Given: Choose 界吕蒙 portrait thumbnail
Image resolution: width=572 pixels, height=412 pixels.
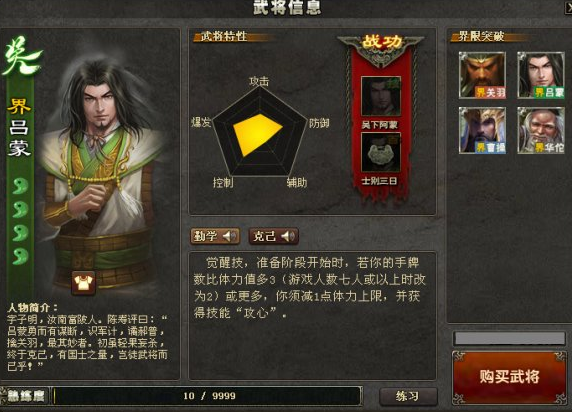Looking at the screenshot, I should [541, 75].
